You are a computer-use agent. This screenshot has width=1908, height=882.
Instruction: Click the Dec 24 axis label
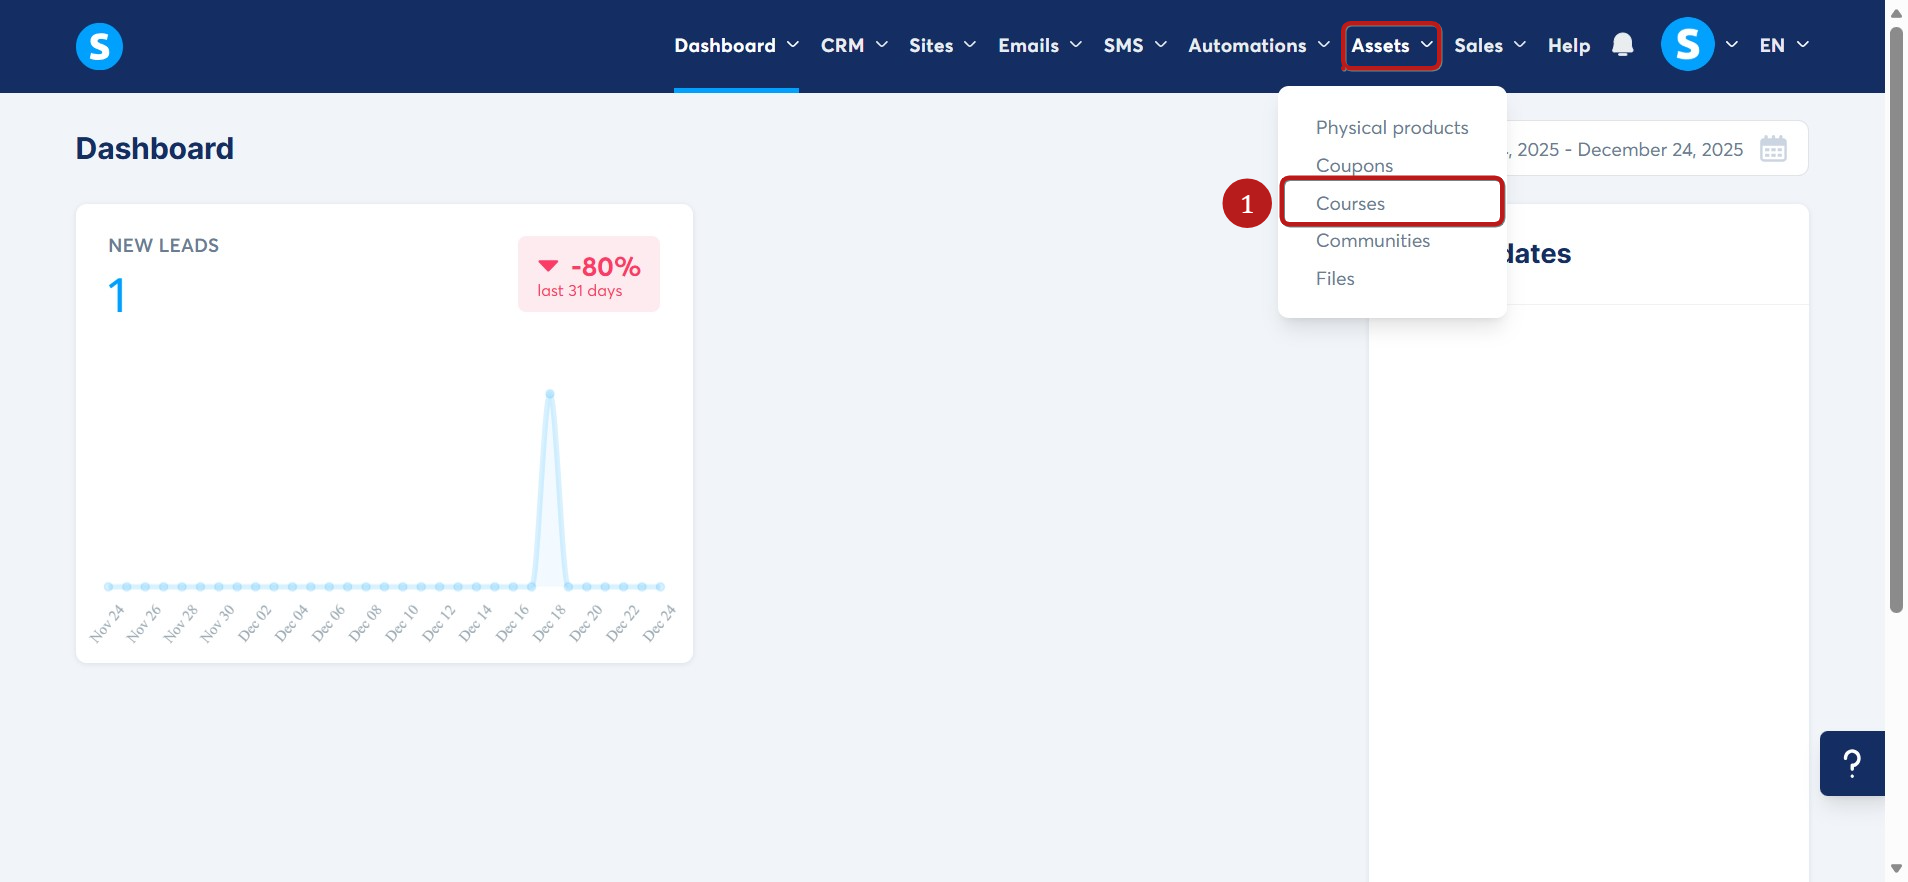click(659, 623)
